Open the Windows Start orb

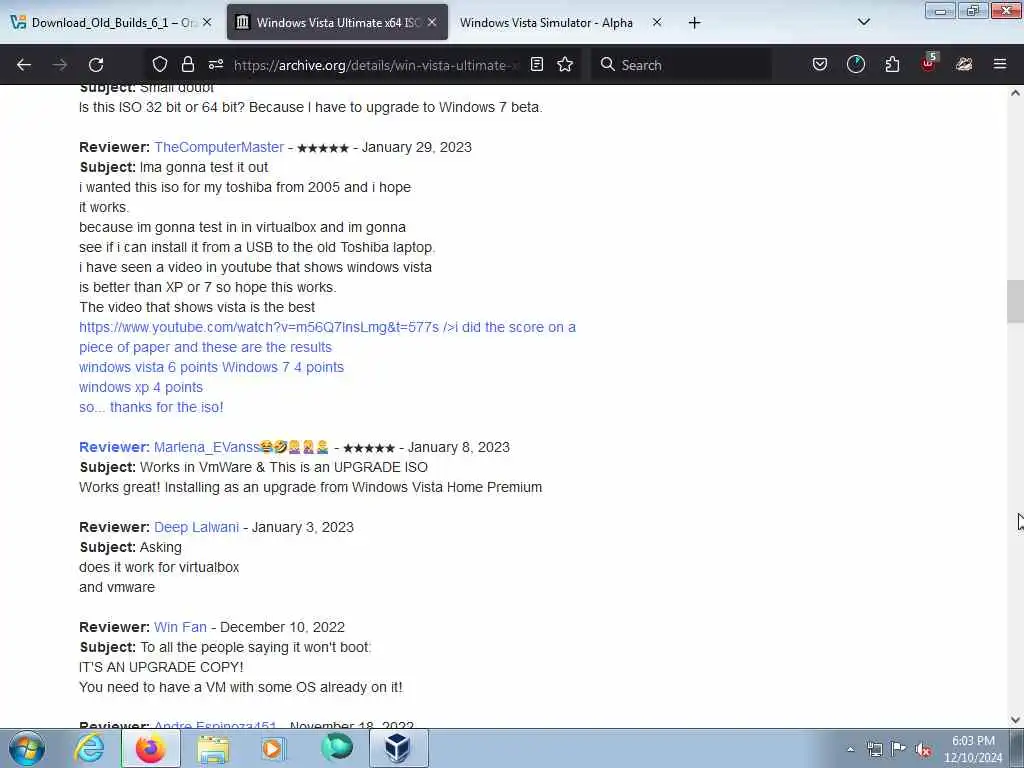(x=27, y=748)
